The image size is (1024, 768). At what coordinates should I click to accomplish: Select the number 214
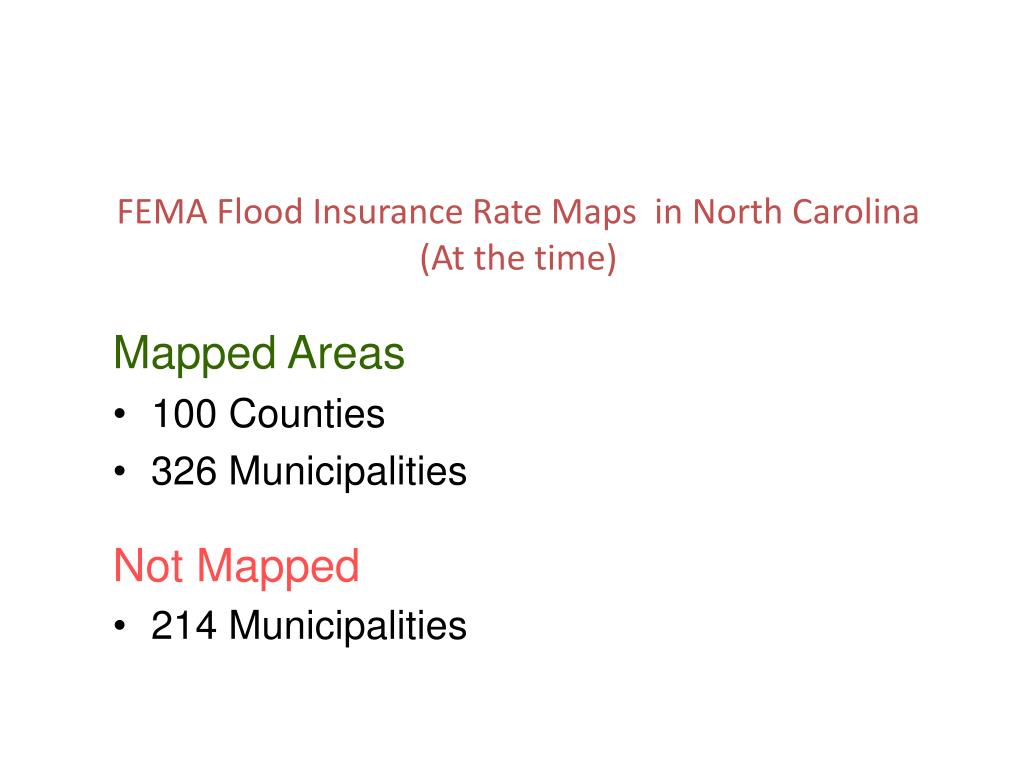tap(184, 626)
